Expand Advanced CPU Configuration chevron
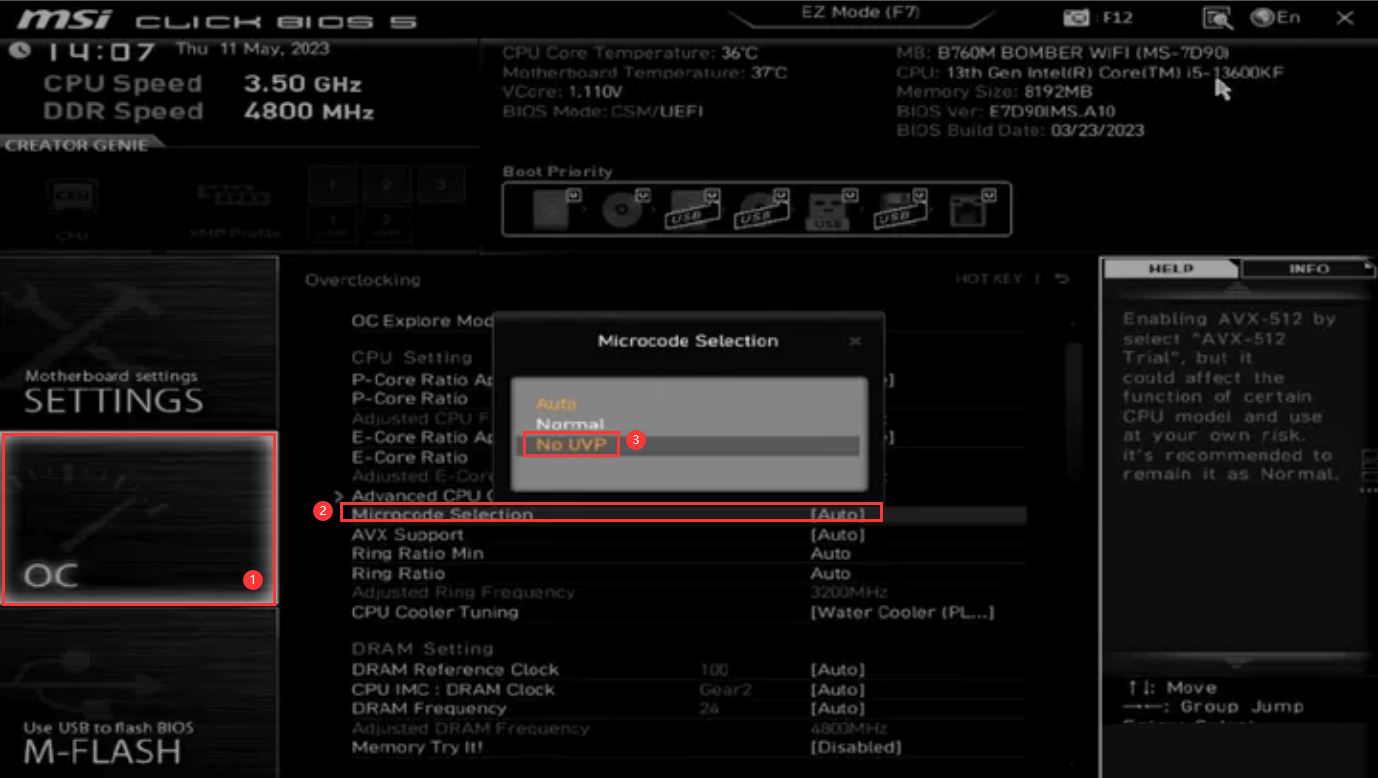Screen dimensions: 1378x778 (340, 495)
